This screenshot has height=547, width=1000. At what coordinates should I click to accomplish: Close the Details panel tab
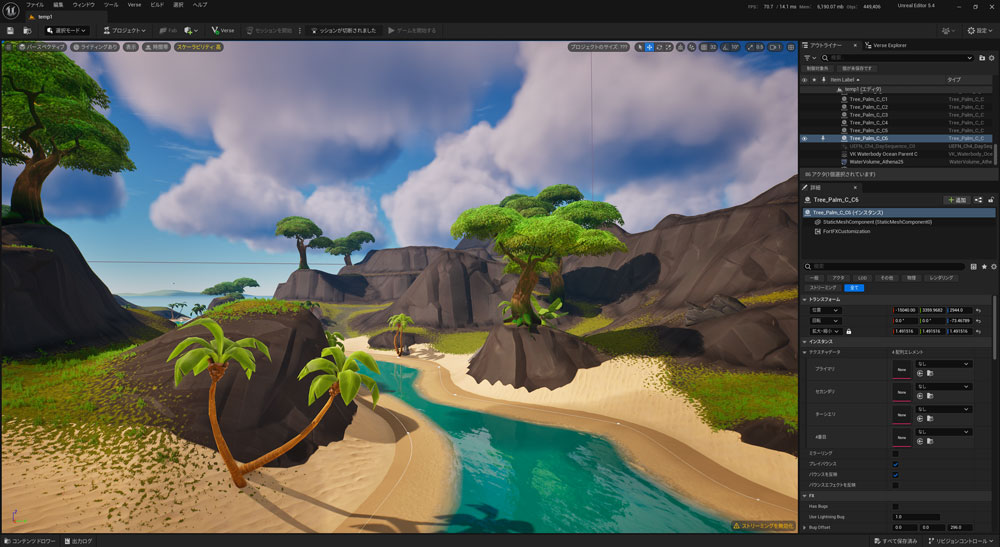855,187
